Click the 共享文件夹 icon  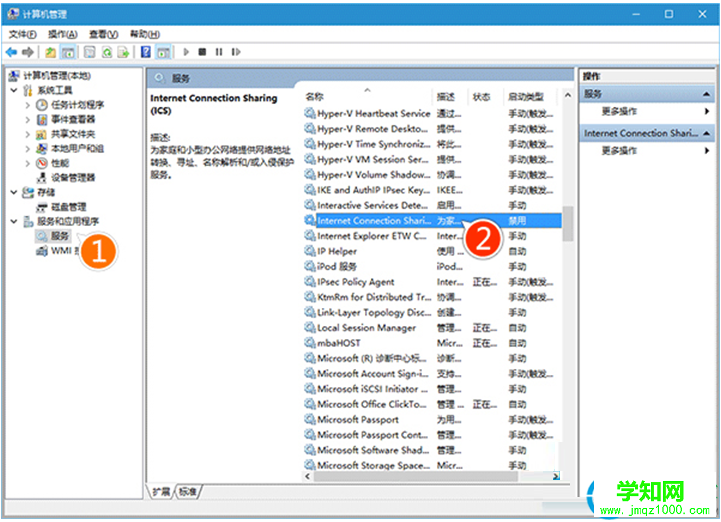click(42, 134)
